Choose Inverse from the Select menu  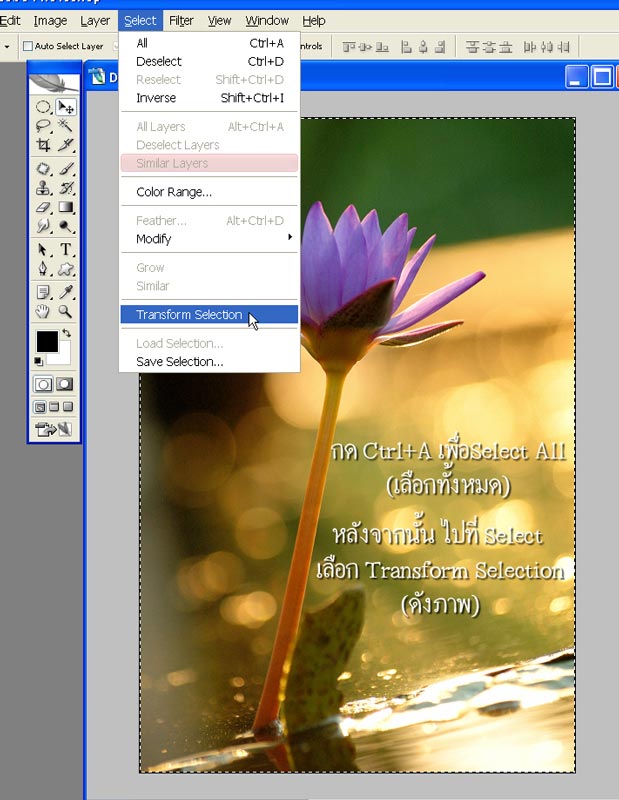click(209, 98)
